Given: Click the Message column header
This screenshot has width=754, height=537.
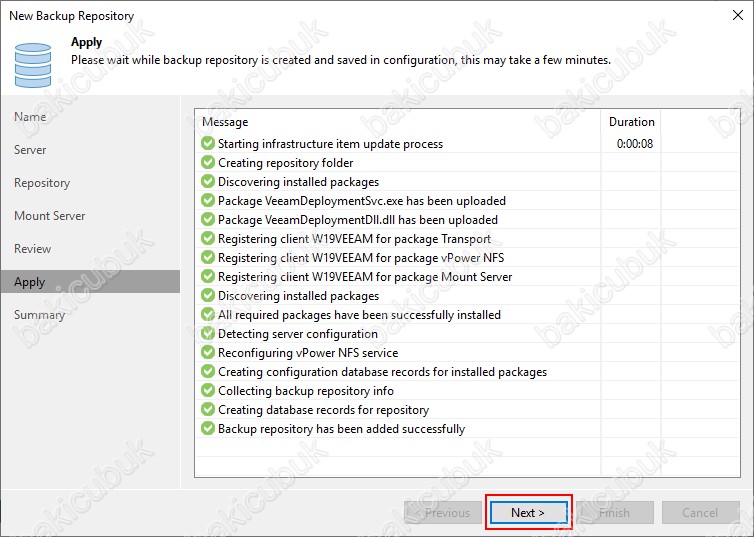Looking at the screenshot, I should (225, 122).
